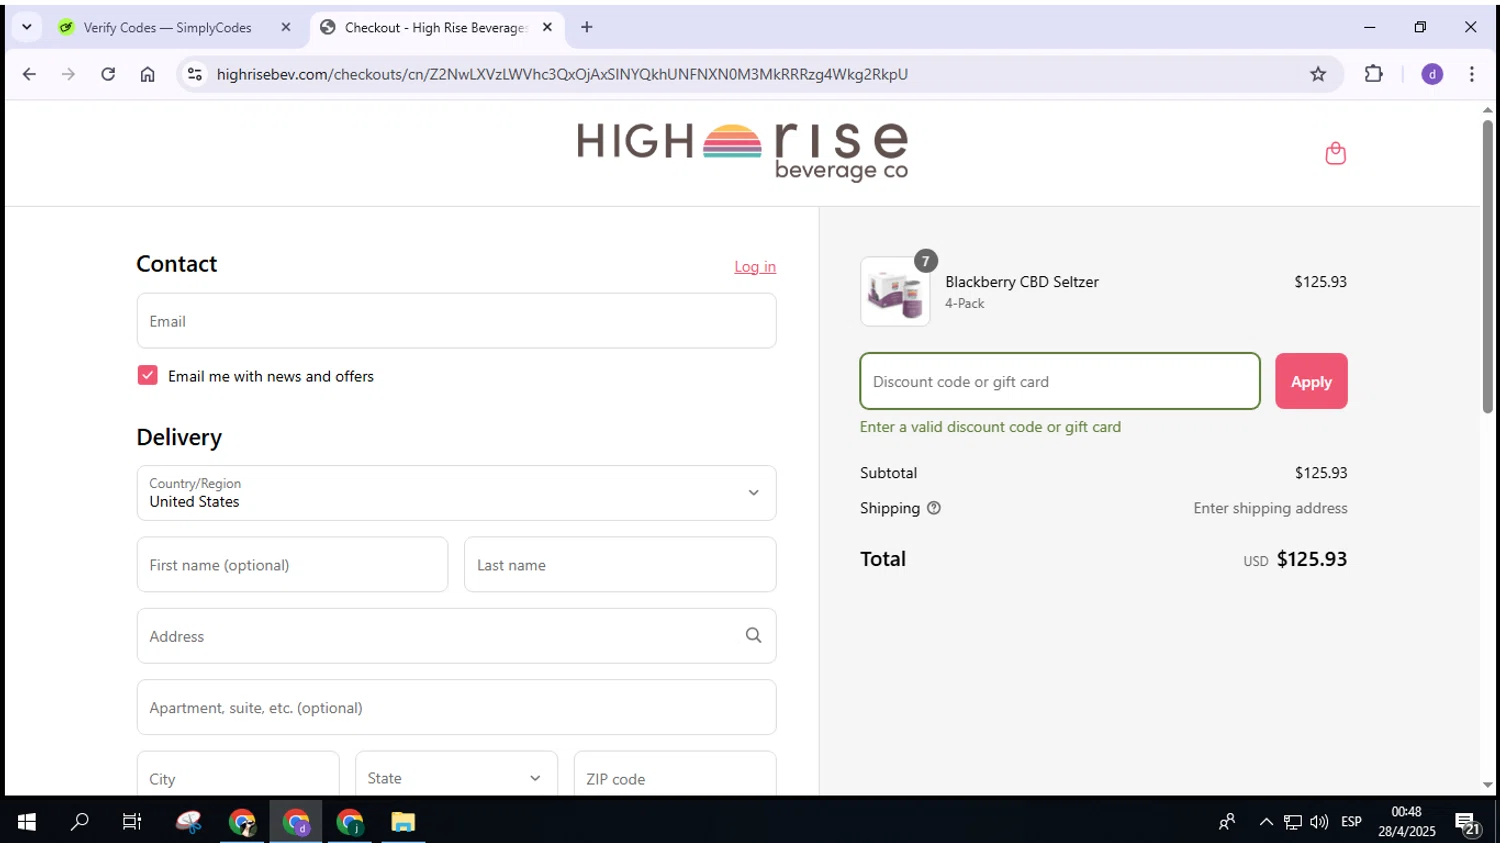Open the third Chrome taskbar icon
This screenshot has width=1500, height=843.
point(350,822)
